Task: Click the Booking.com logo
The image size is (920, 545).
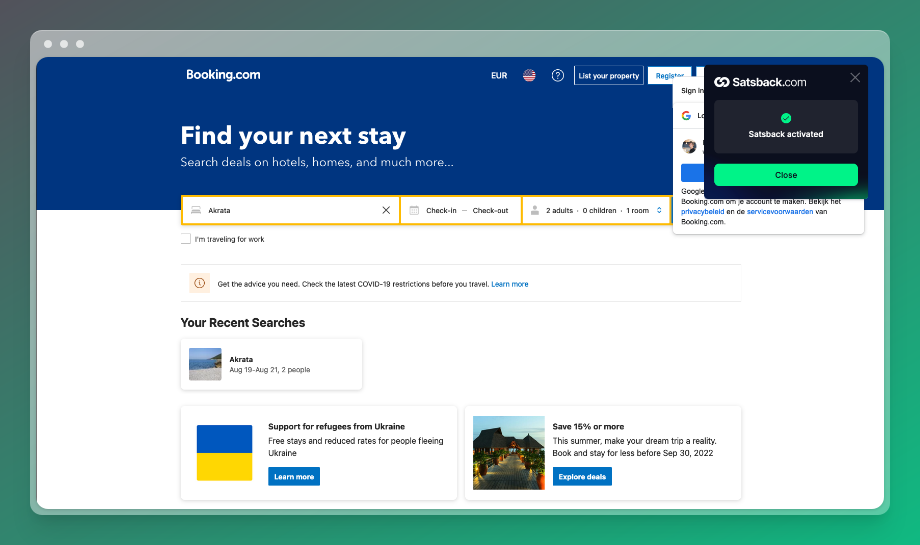Action: point(223,75)
